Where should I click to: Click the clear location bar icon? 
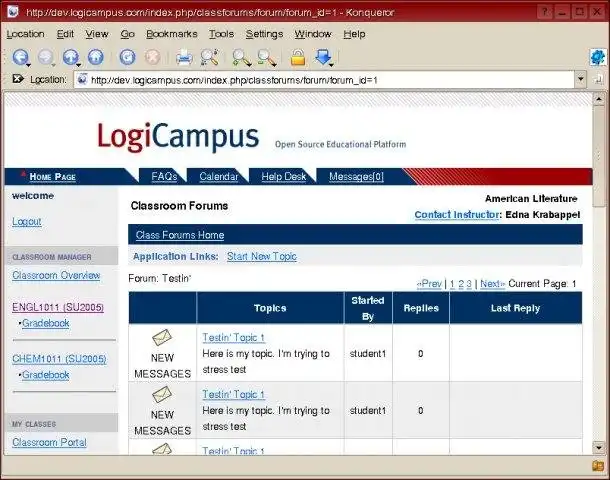click(18, 79)
